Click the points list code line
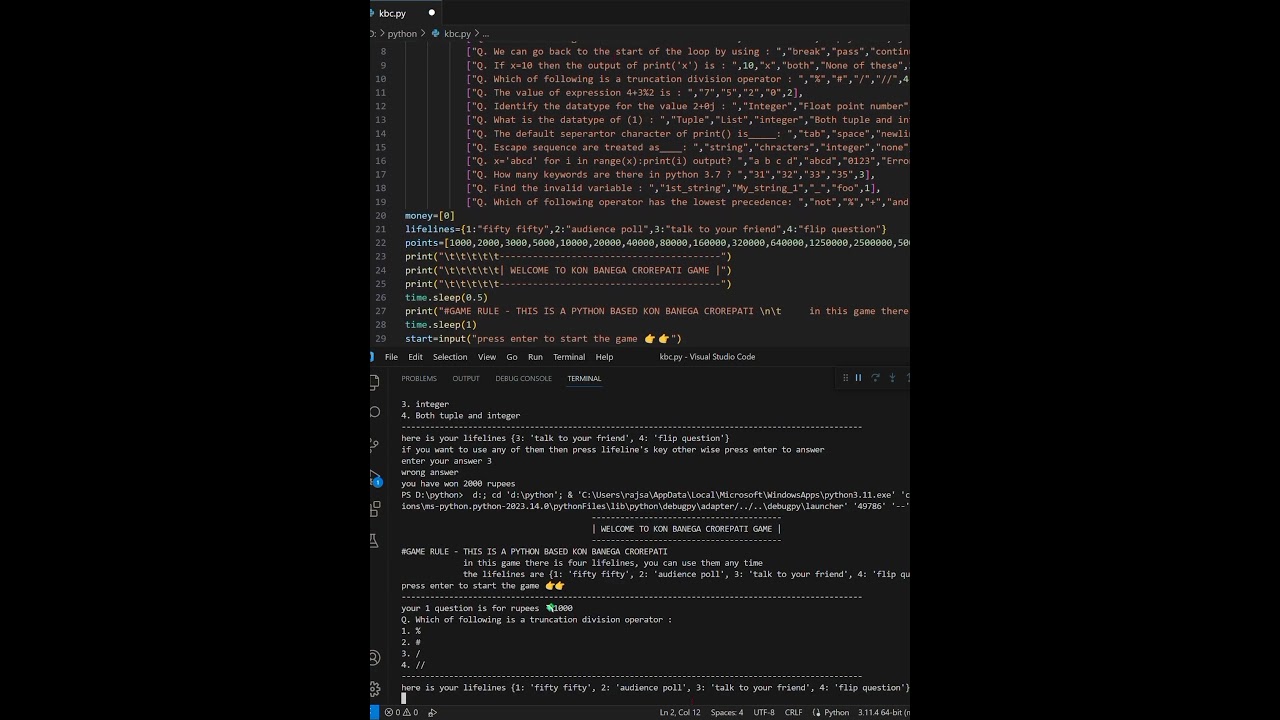 (x=657, y=243)
